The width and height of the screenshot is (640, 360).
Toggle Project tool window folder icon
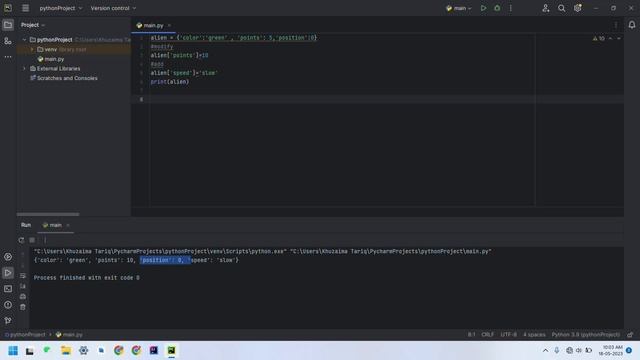[x=8, y=25]
